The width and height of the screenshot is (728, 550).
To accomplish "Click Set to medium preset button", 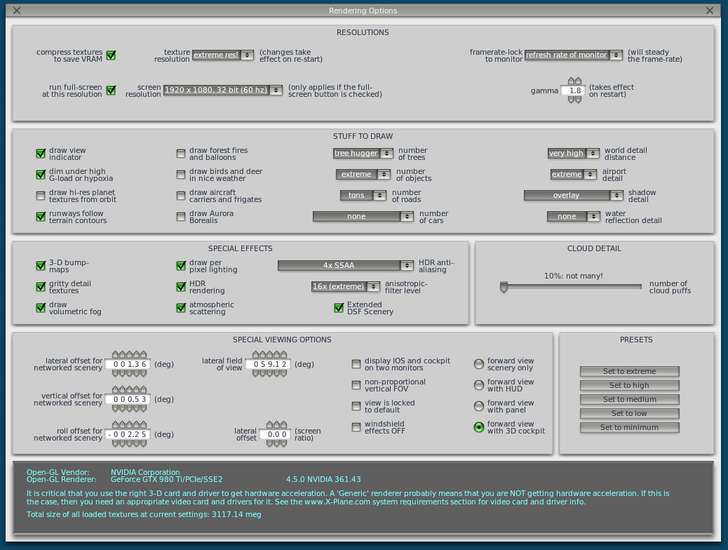I will pos(630,400).
